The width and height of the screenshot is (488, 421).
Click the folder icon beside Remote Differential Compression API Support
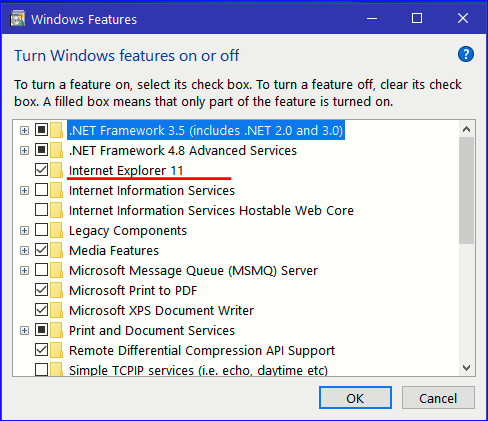57,350
